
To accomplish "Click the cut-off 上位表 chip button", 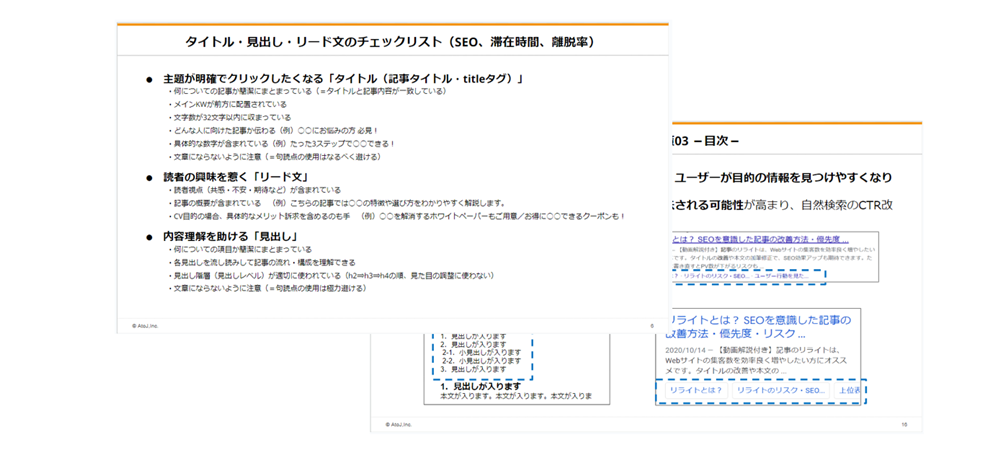I will [x=847, y=390].
